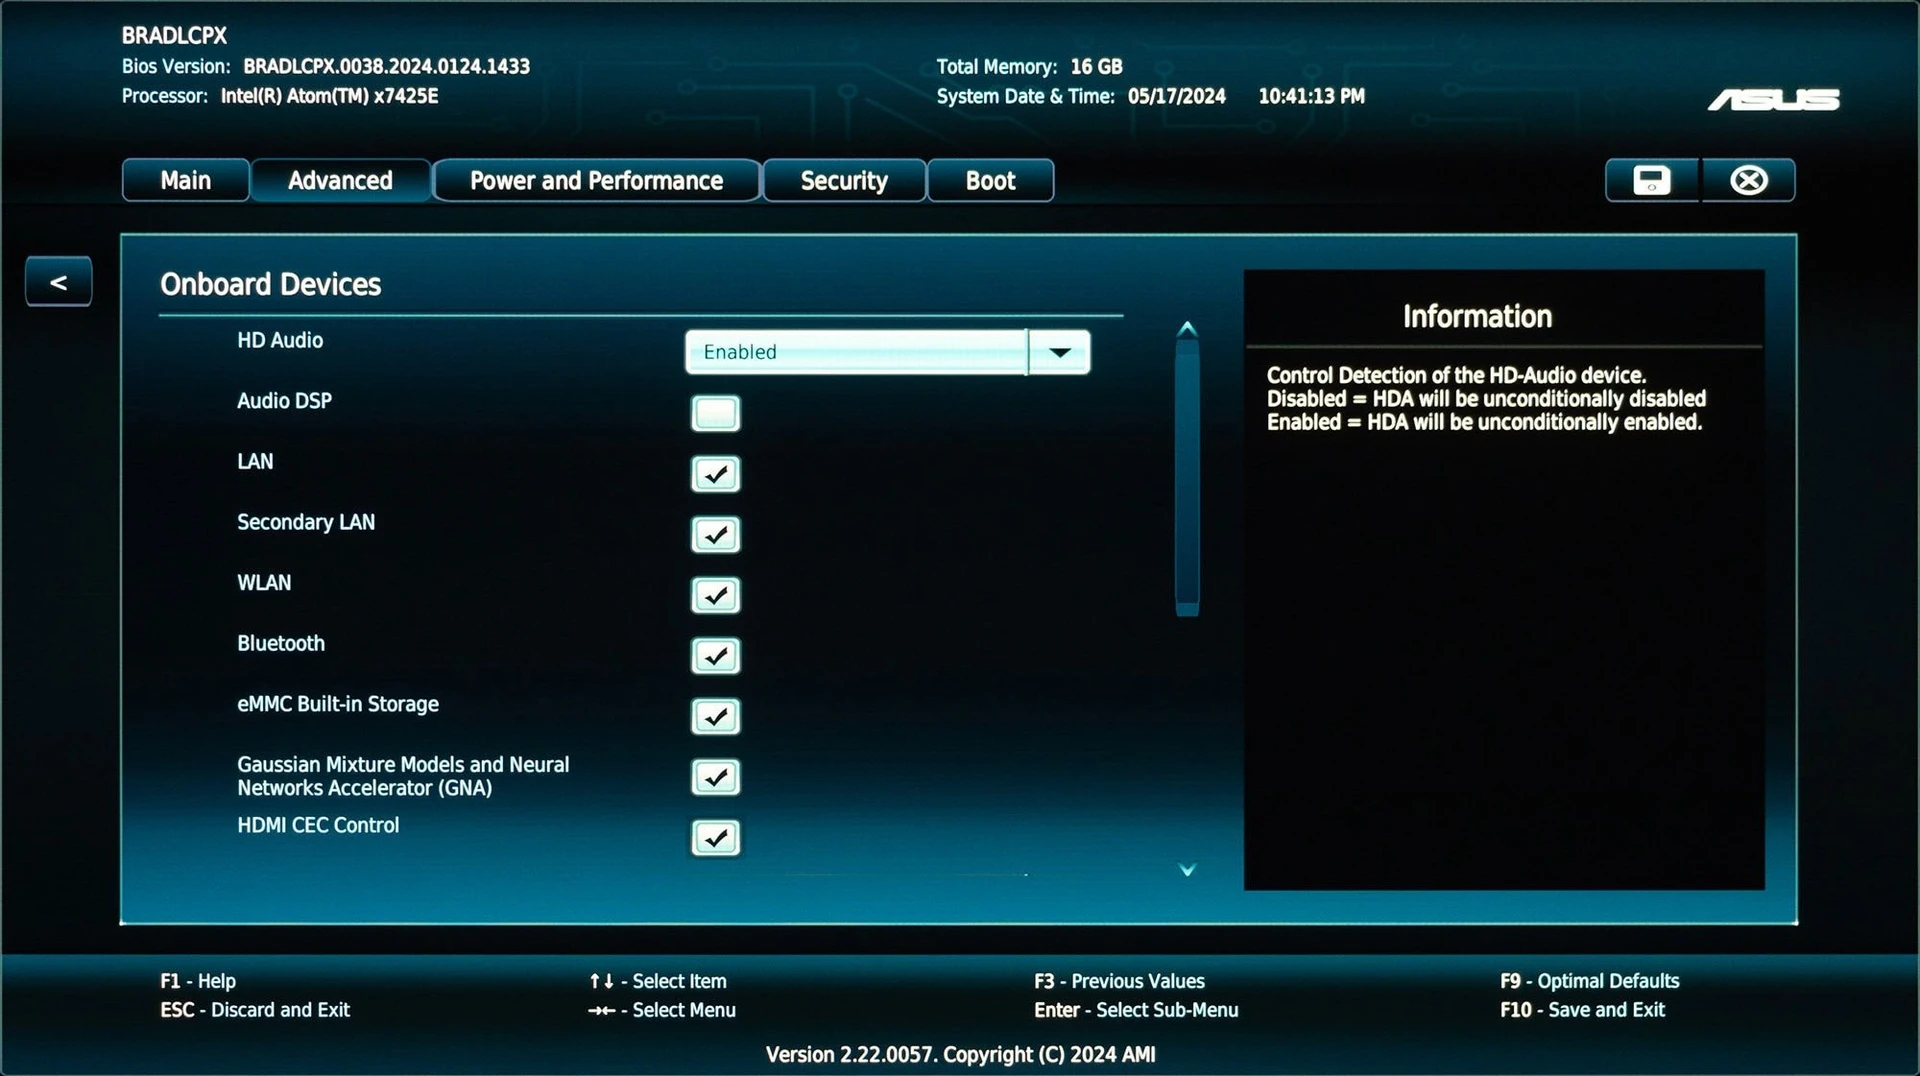Click F9 - Optimal Defaults hint
The image size is (1920, 1076).
click(1589, 981)
